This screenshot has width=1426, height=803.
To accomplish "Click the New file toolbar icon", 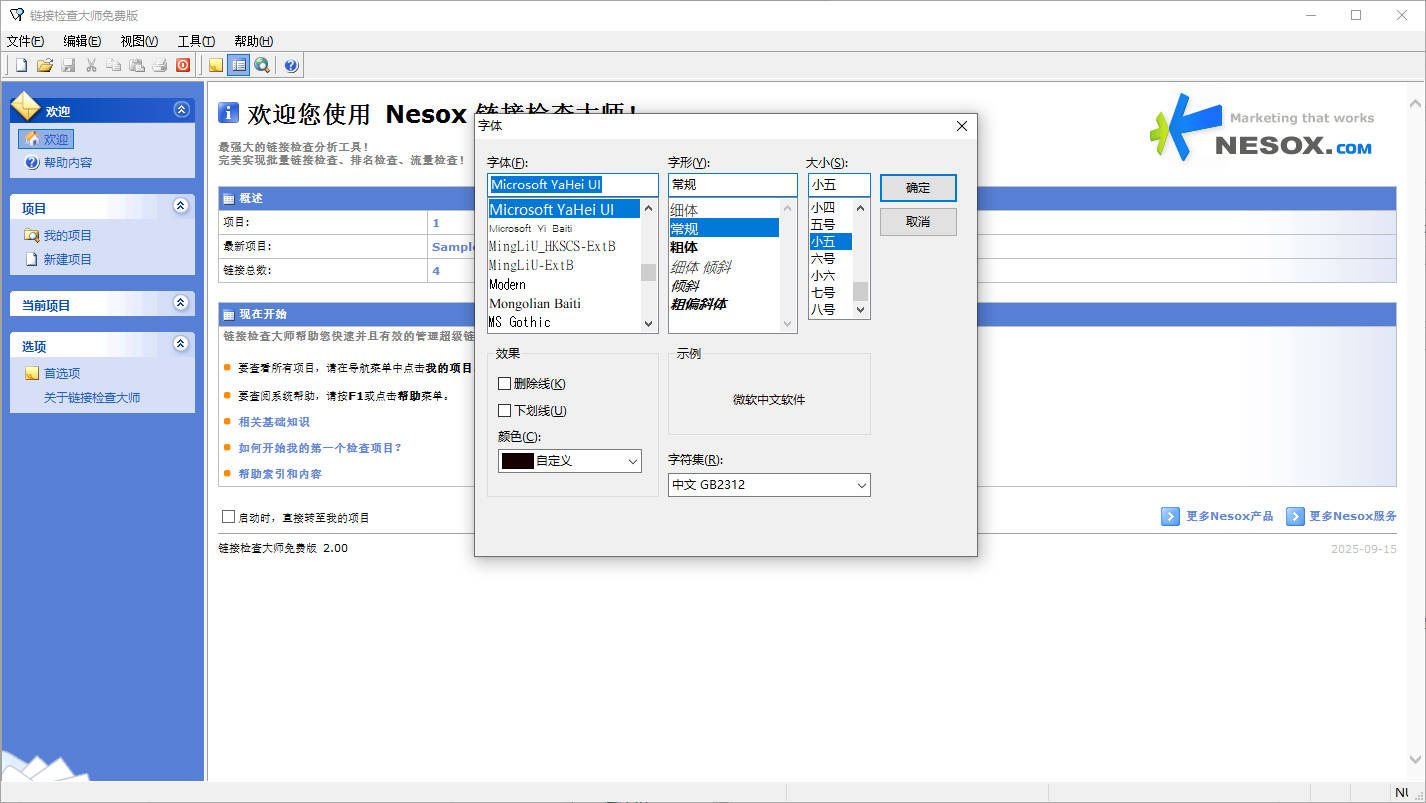I will [x=21, y=65].
